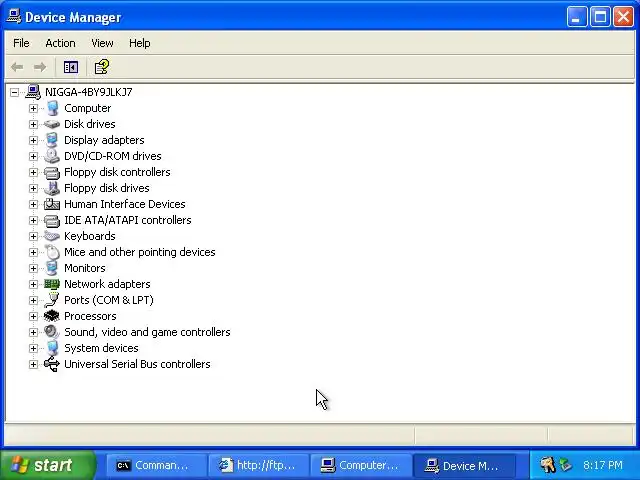Switch to the http://ftp browser taskbar button
Screen dimensions: 640x480
point(259,465)
